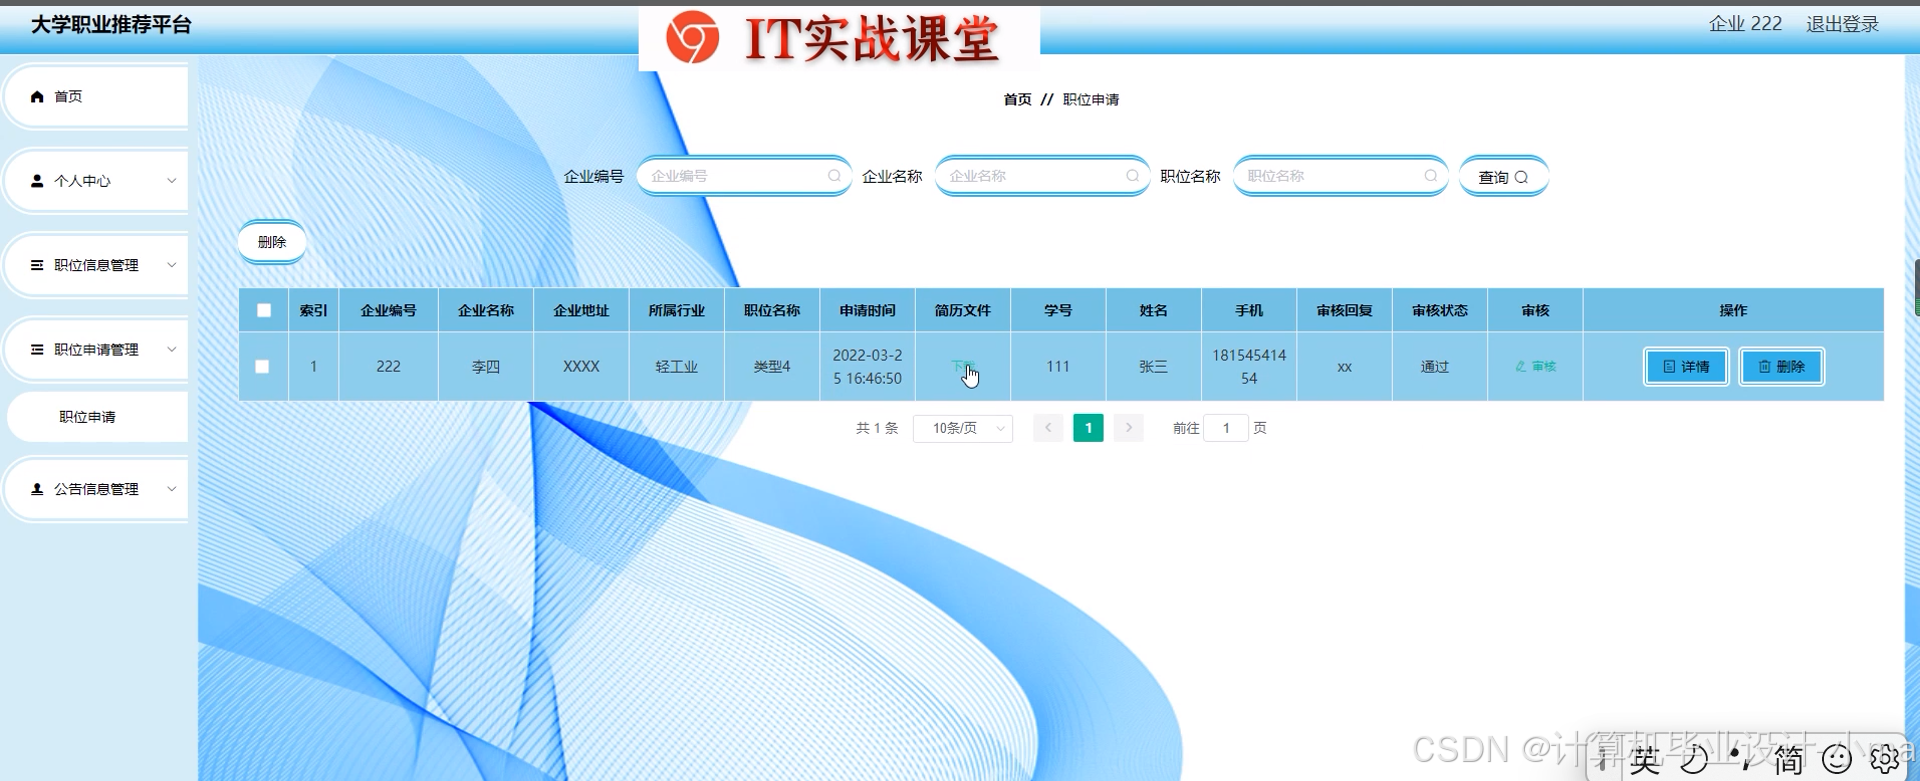Click the person icon beside 公告信息管理
1920x781 pixels.
click(x=37, y=489)
